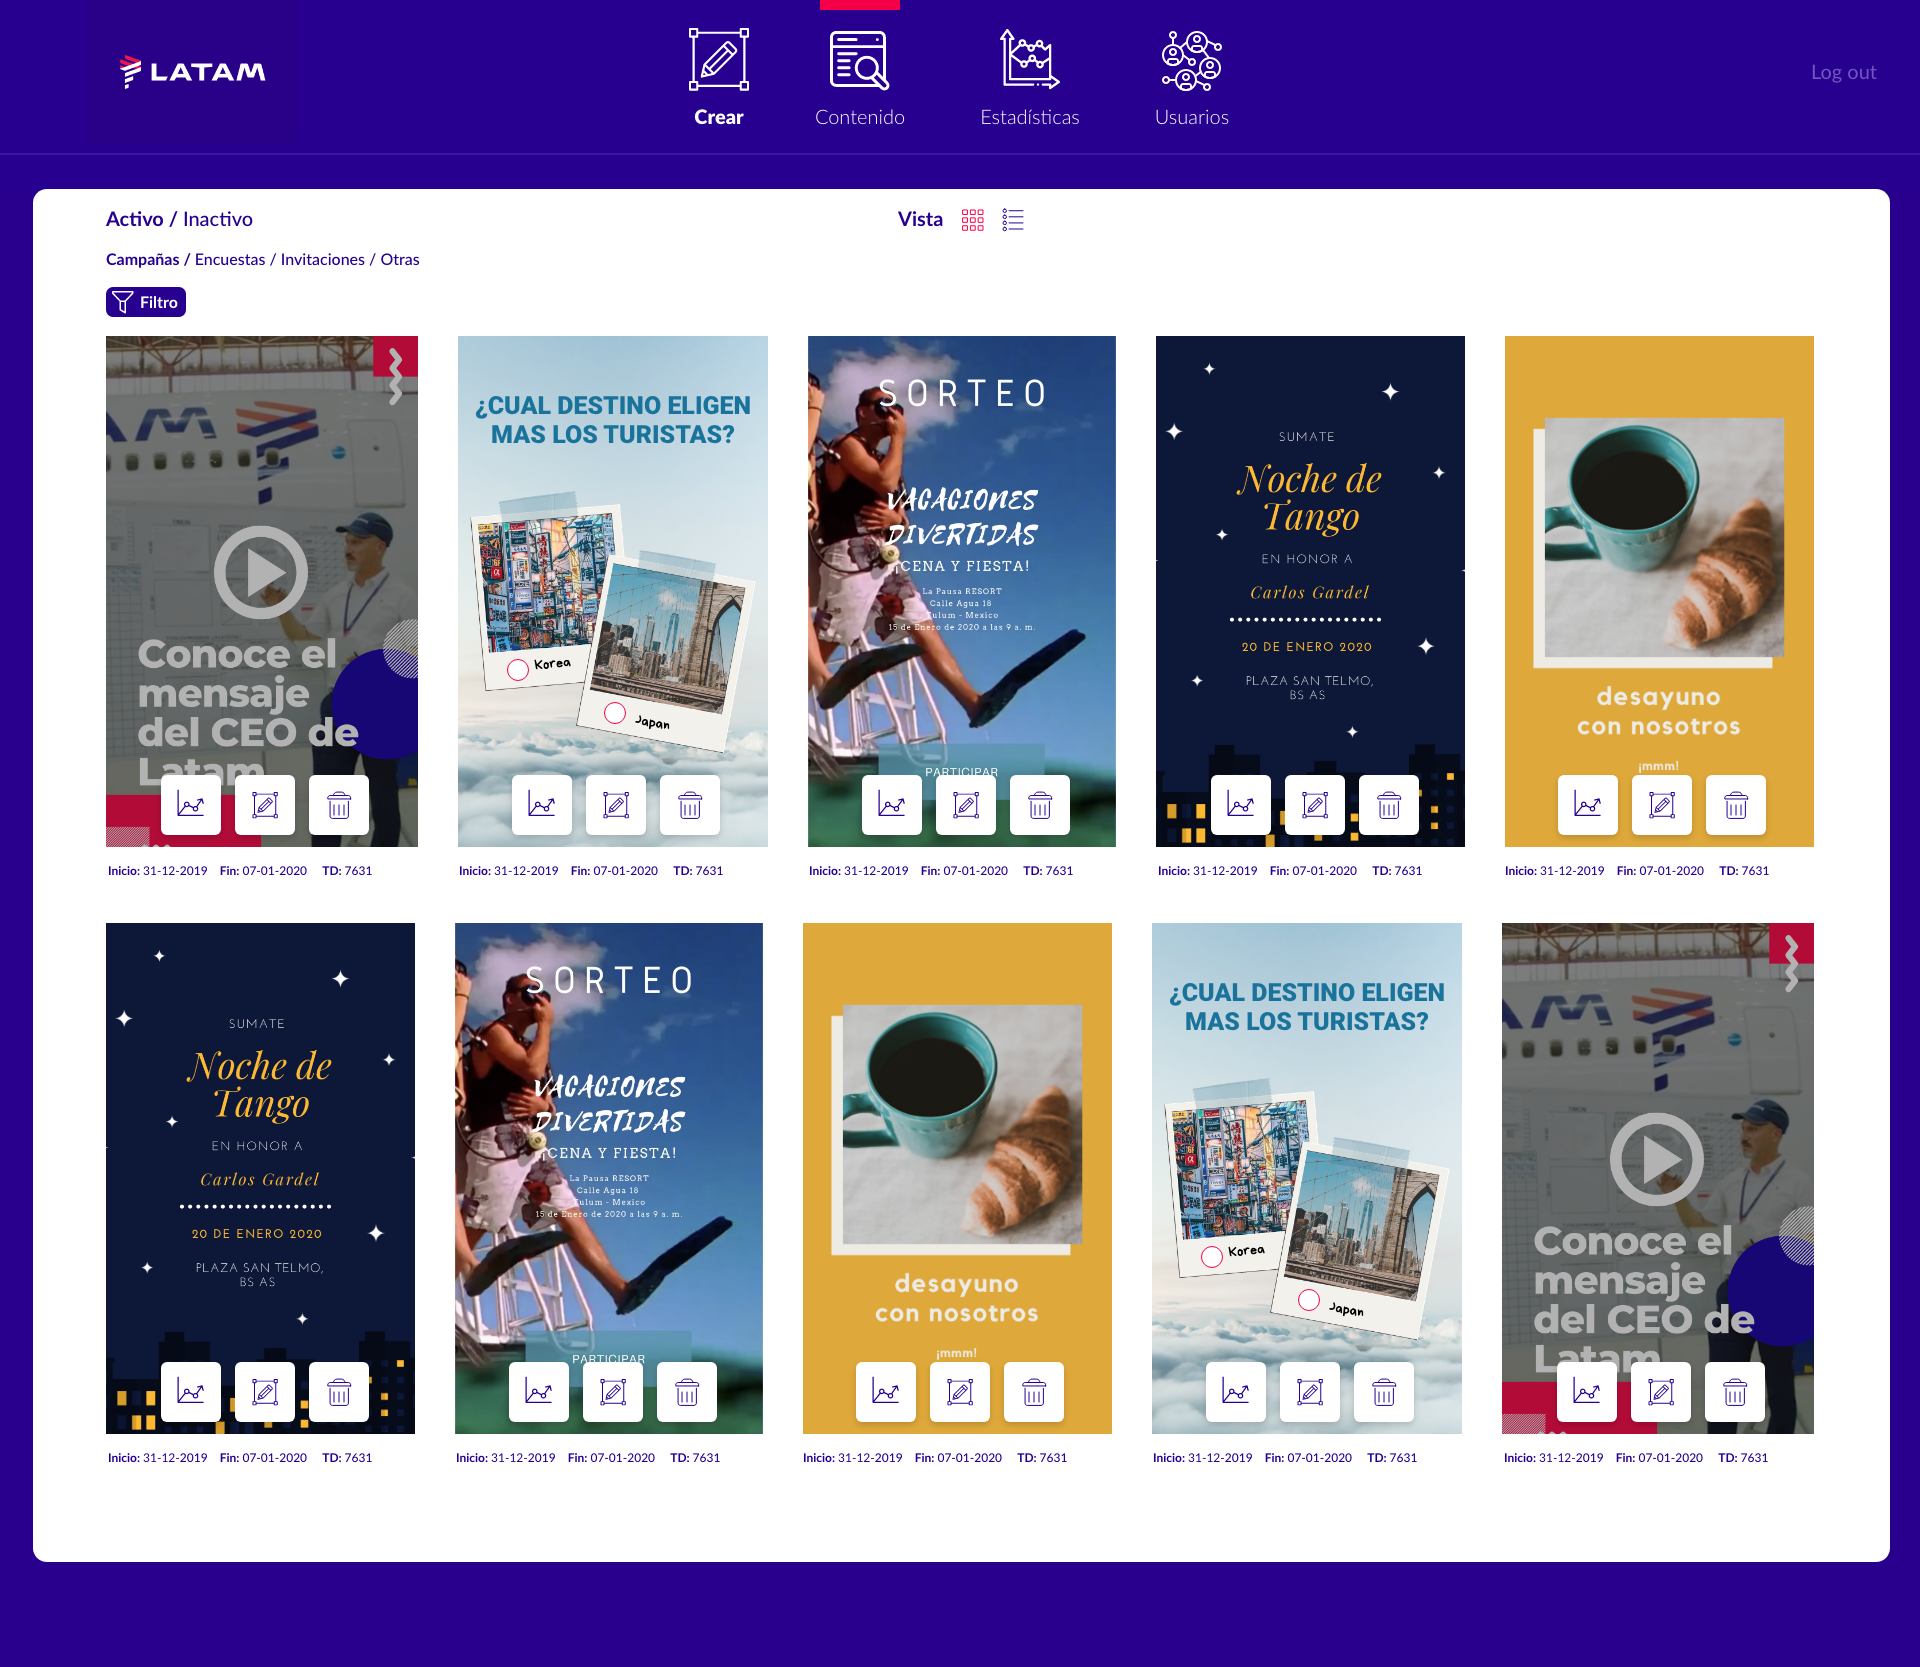Open the Contenido search icon
This screenshot has width=1920, height=1667.
(x=859, y=61)
